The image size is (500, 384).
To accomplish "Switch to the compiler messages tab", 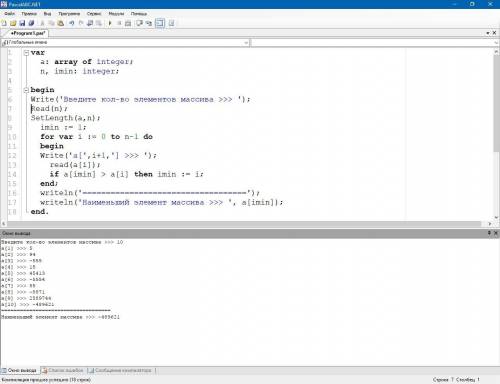I will tap(120, 370).
